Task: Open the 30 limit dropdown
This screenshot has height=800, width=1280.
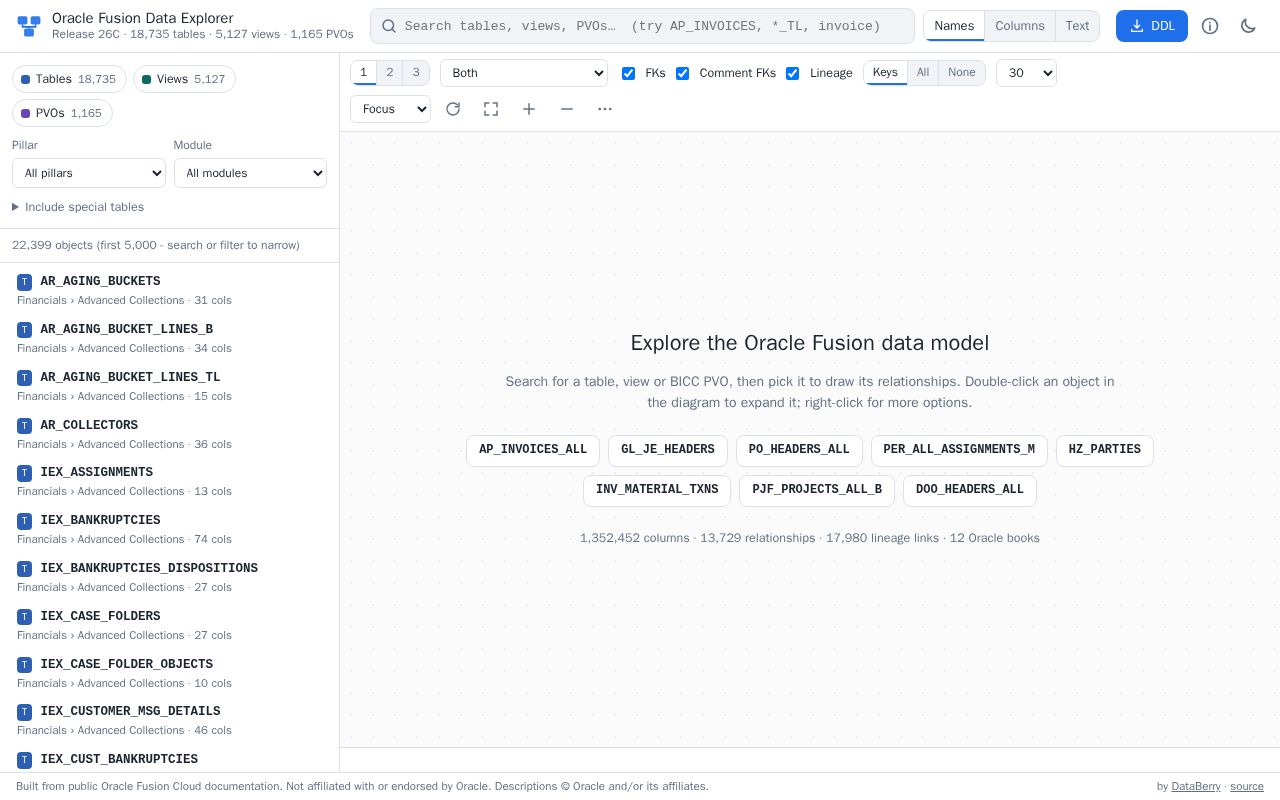Action: click(x=1026, y=73)
